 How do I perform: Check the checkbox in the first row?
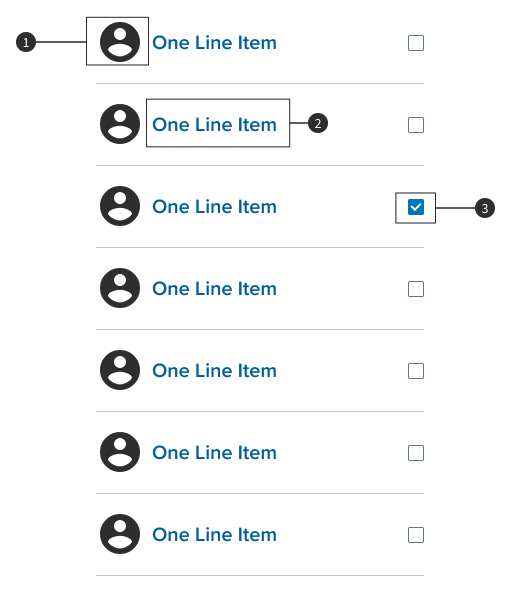pyautogui.click(x=416, y=43)
